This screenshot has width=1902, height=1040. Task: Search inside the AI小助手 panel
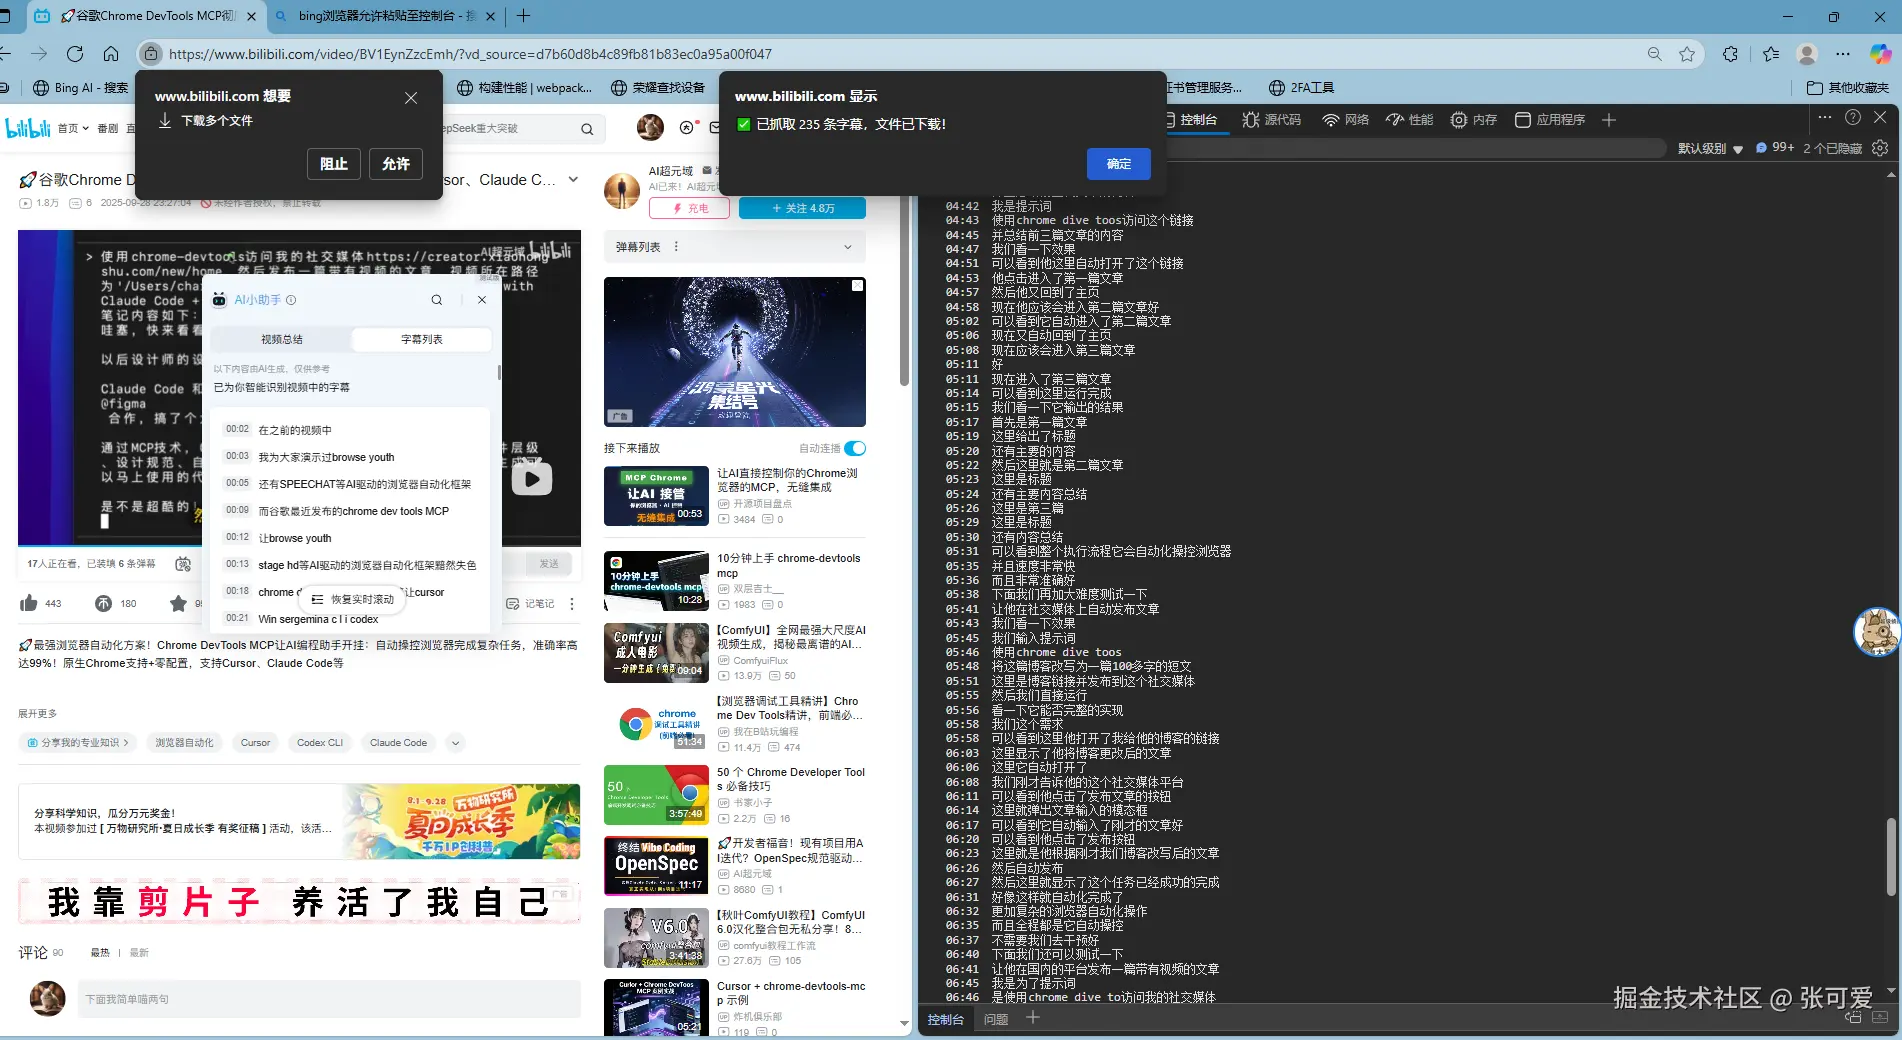437,300
